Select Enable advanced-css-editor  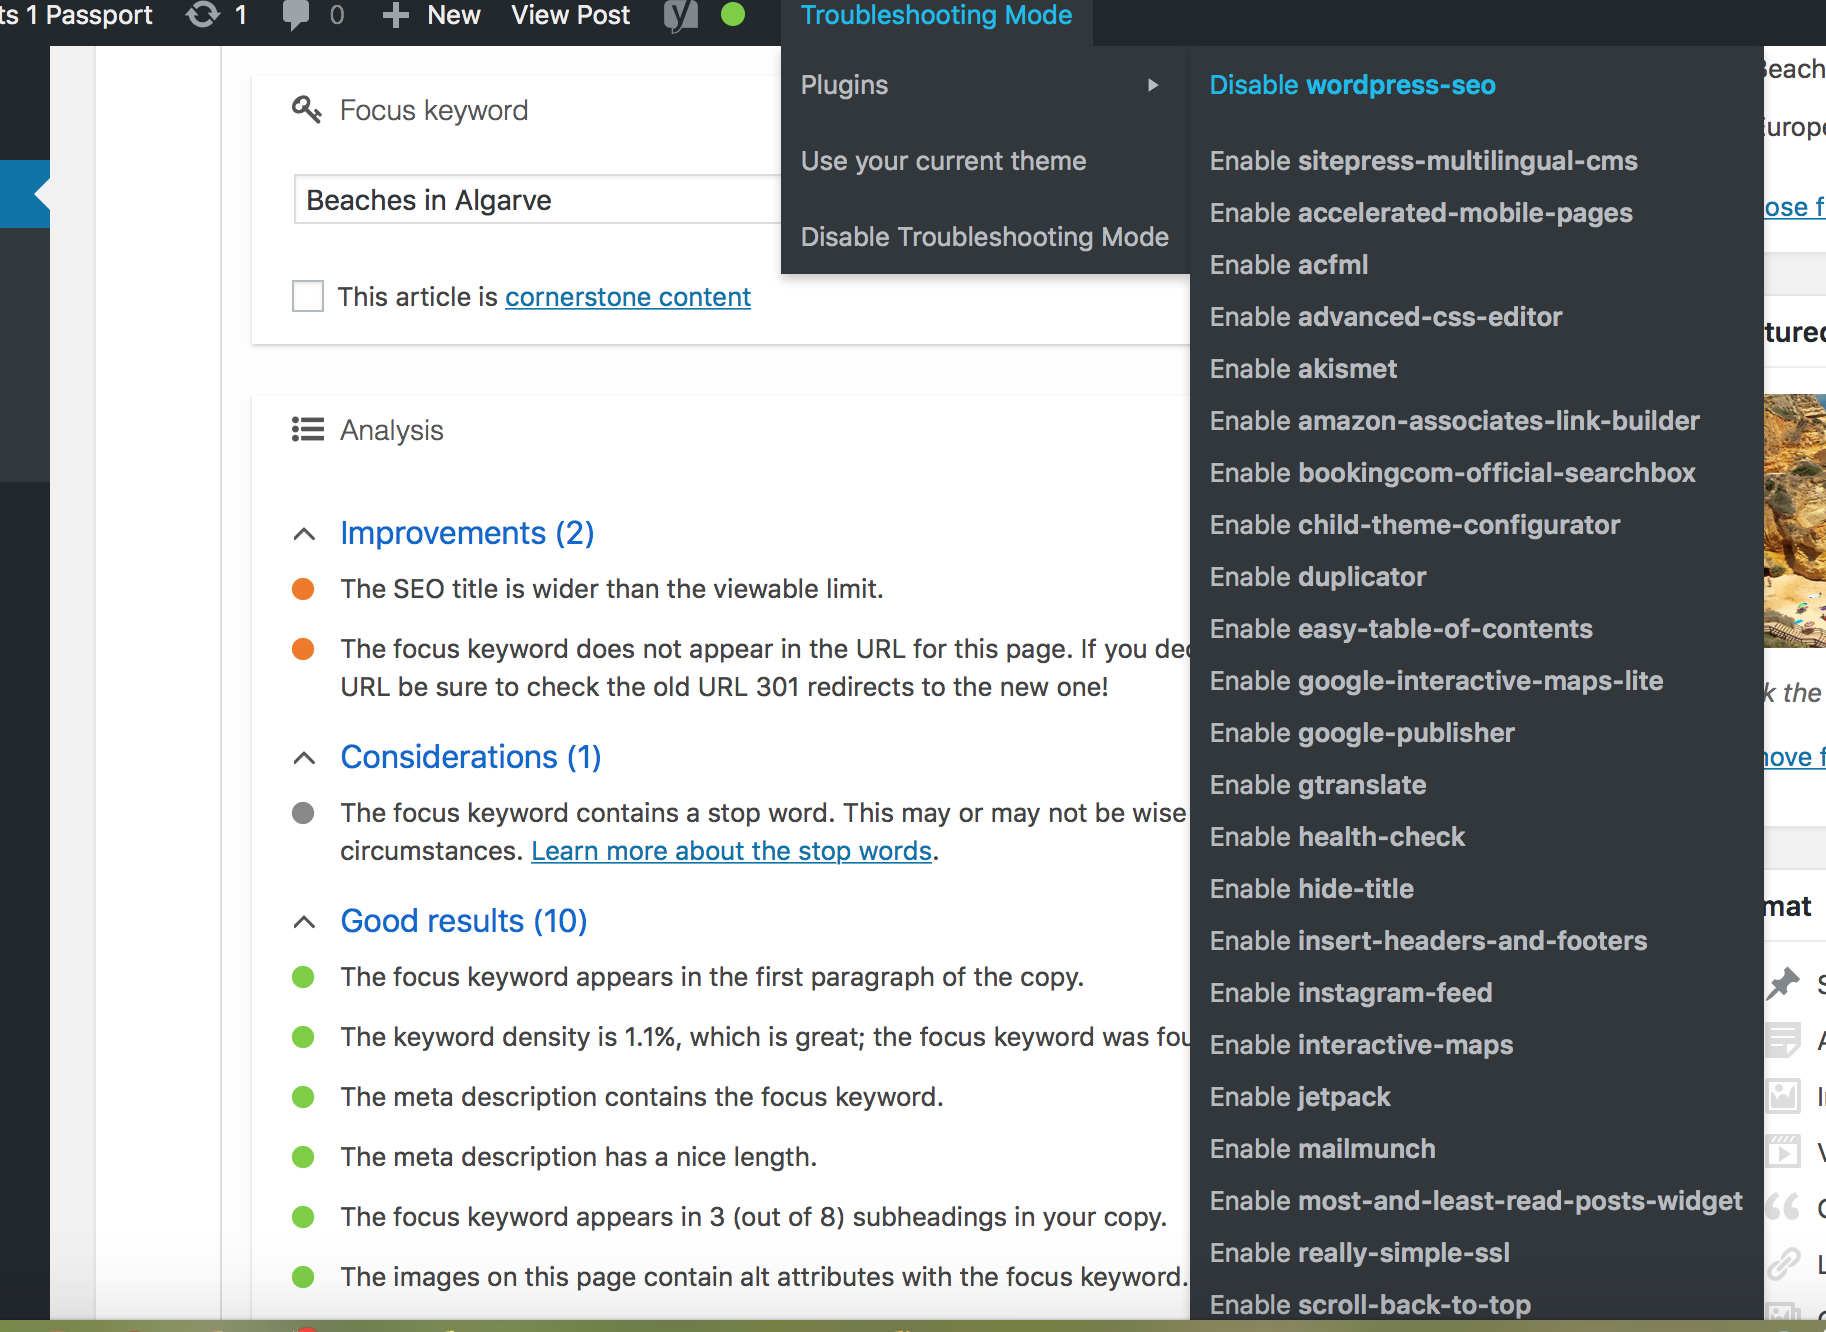(x=1386, y=317)
